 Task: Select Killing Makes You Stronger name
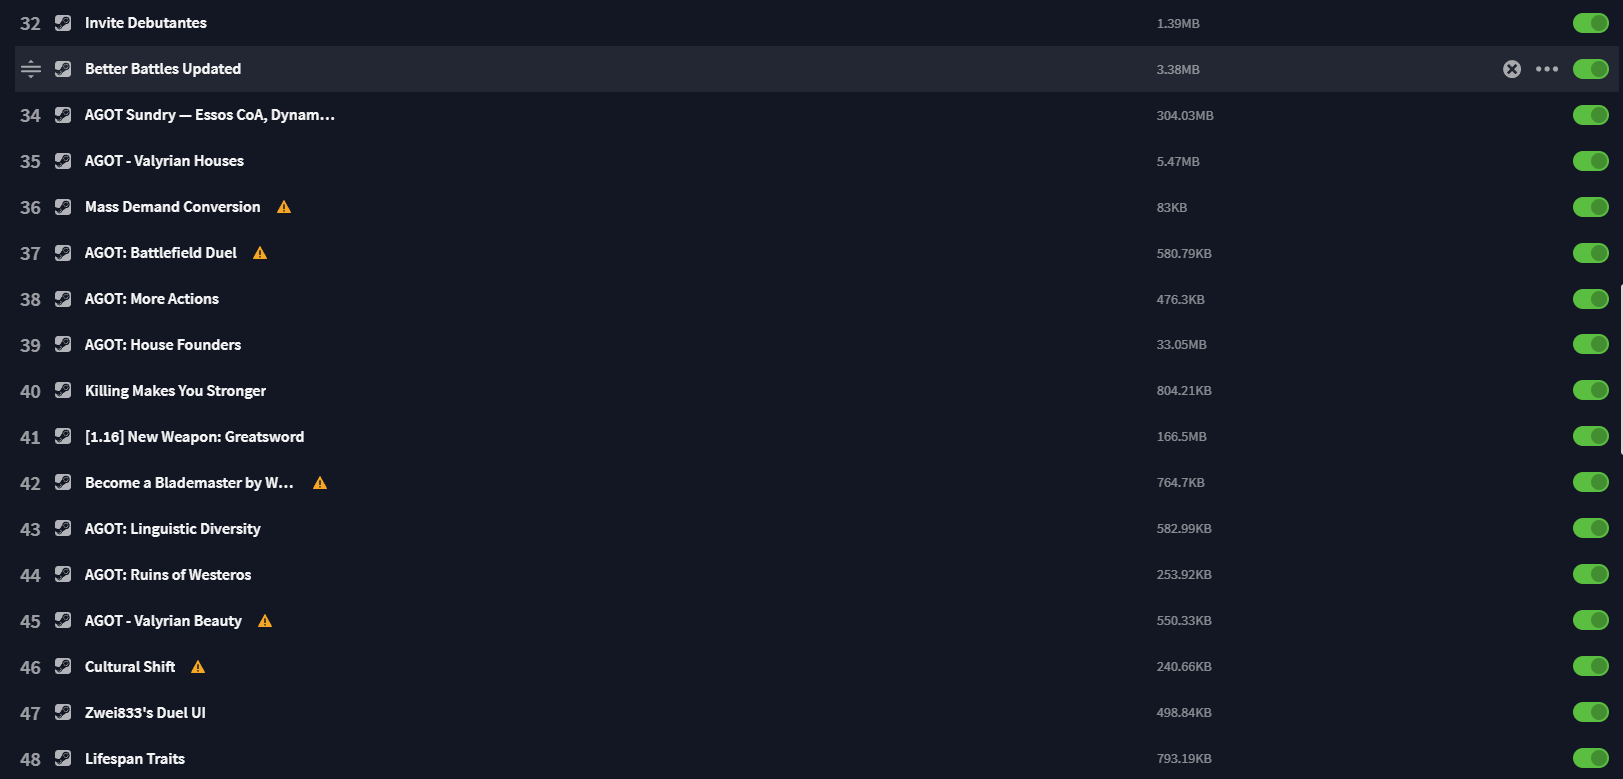175,391
